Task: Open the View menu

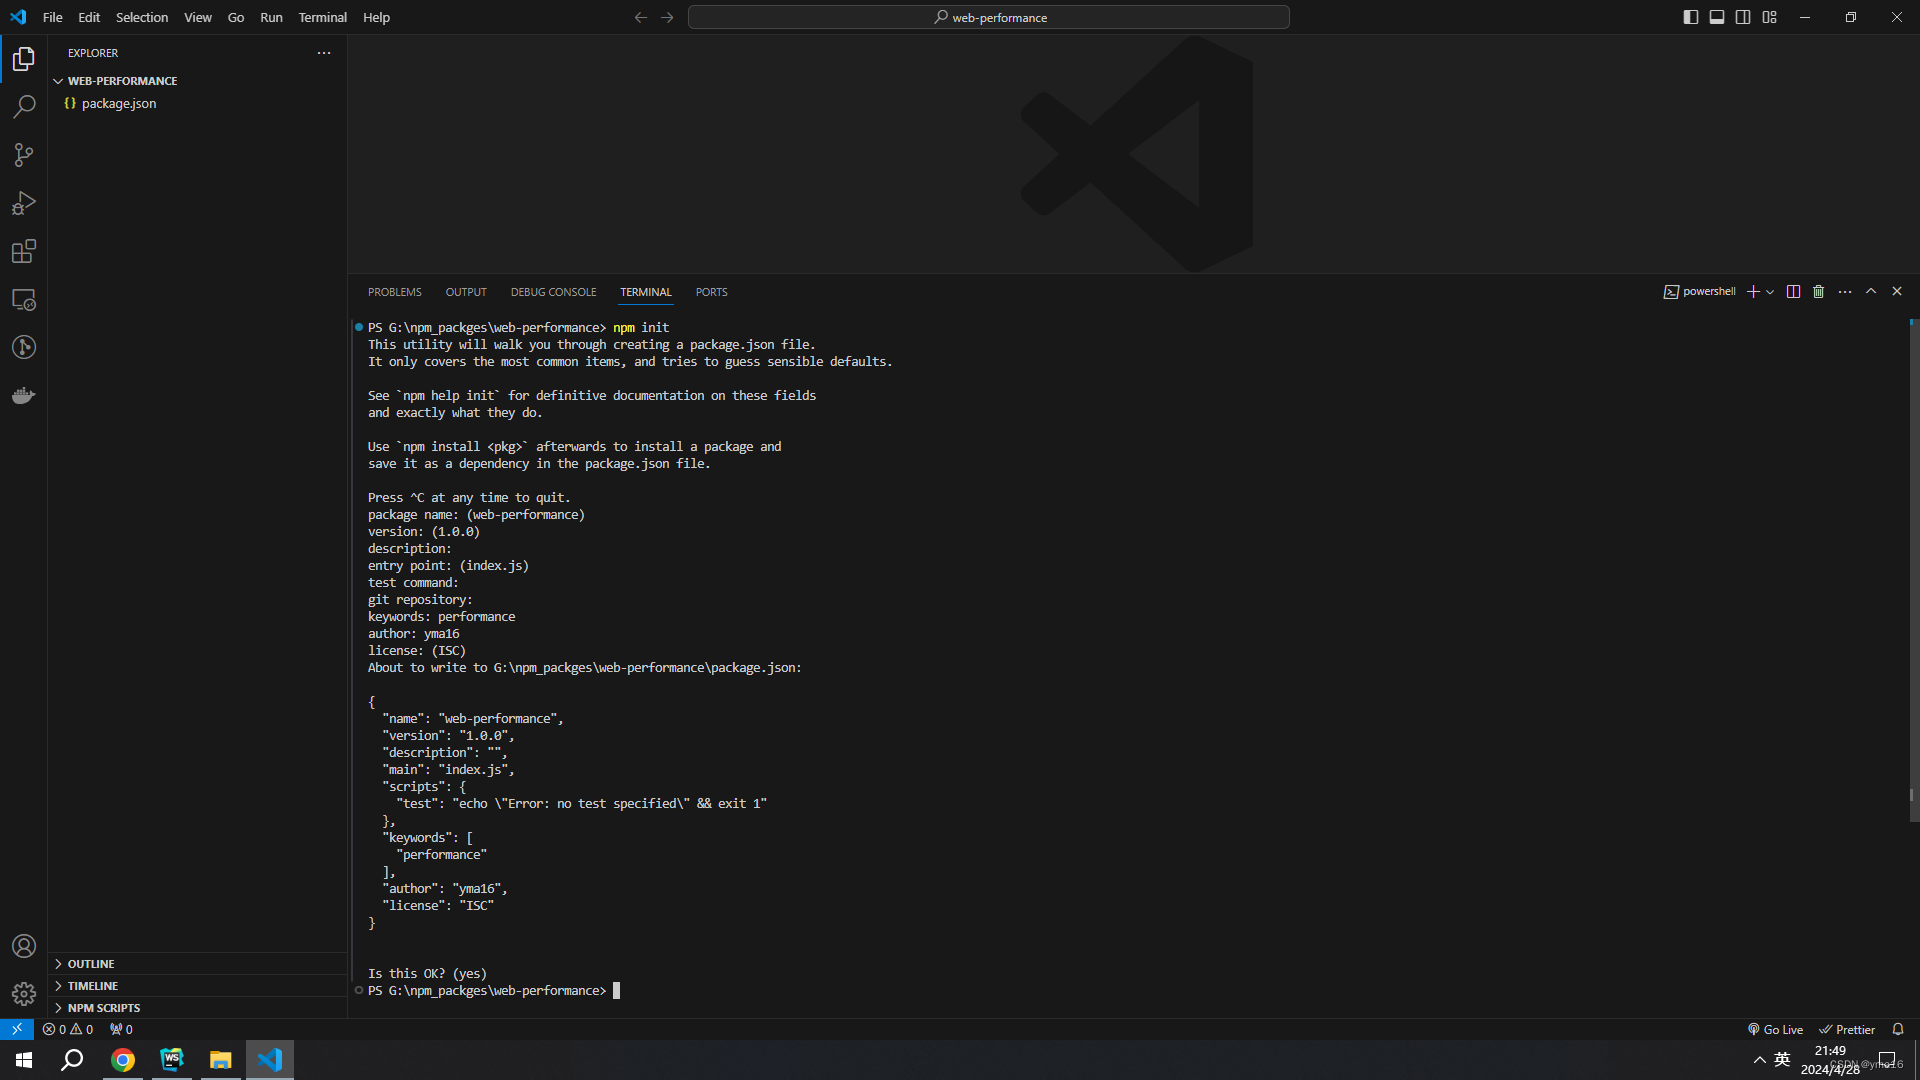Action: click(198, 17)
